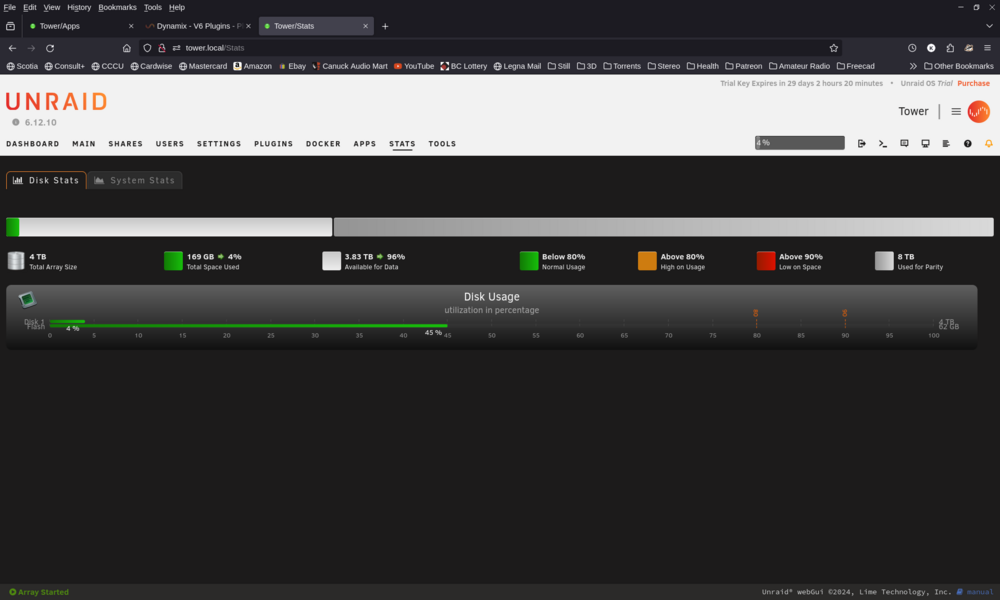Switch to the System Stats tab
1000x600 pixels.
135,180
